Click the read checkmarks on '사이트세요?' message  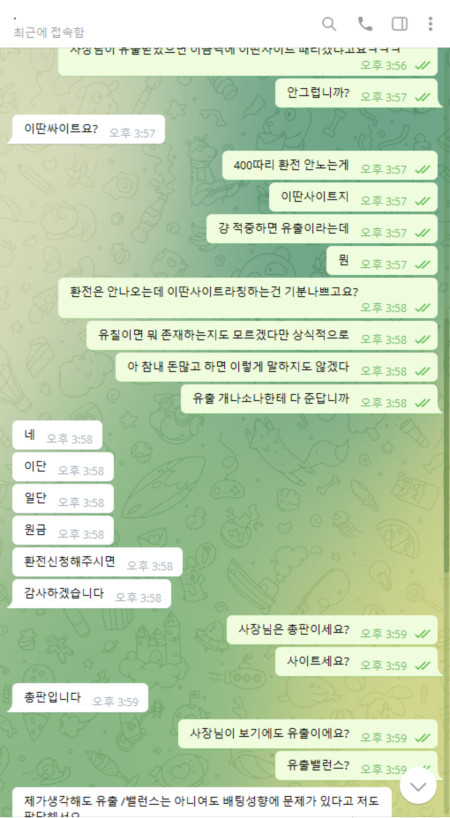422,666
